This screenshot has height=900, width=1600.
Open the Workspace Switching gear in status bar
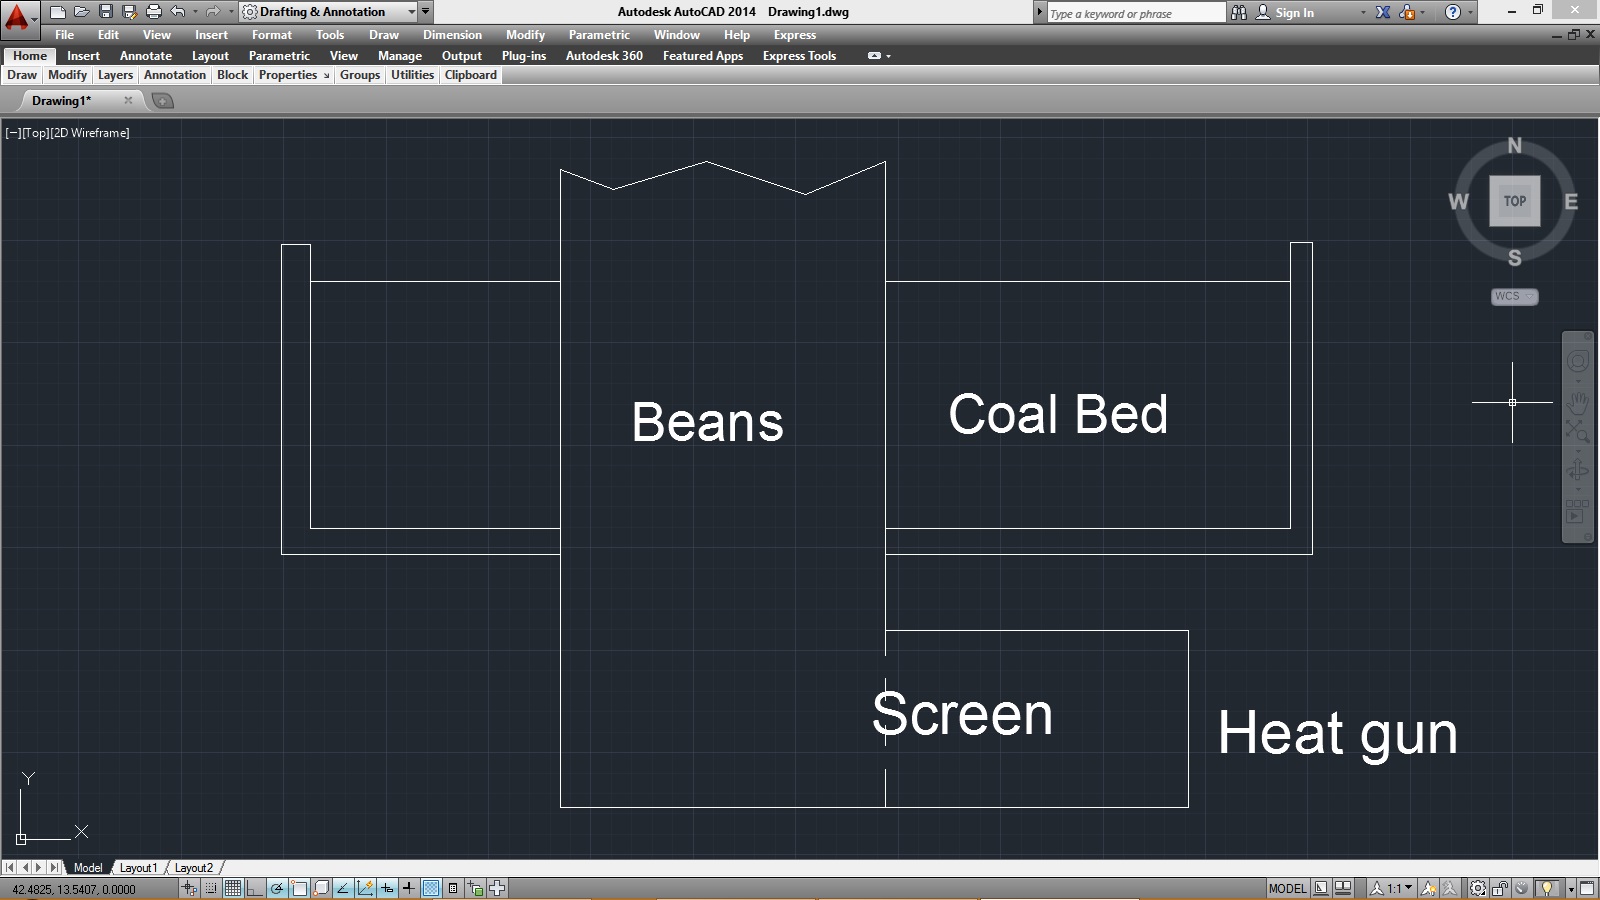(1478, 888)
